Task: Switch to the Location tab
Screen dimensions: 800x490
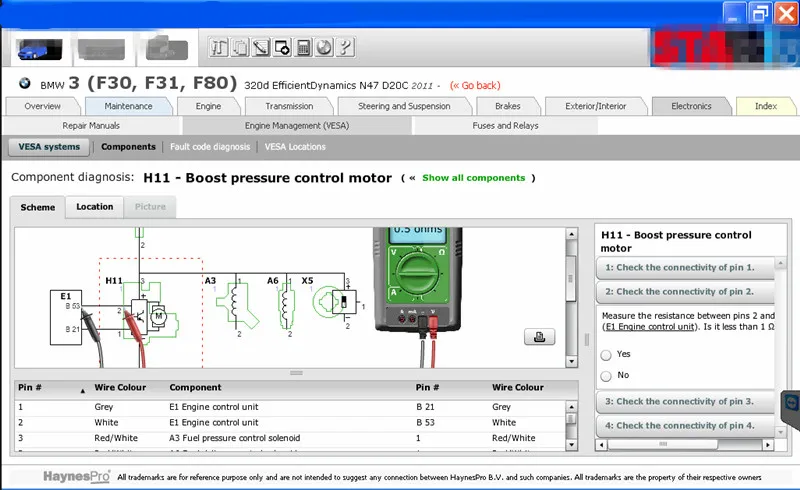Action: (95, 207)
